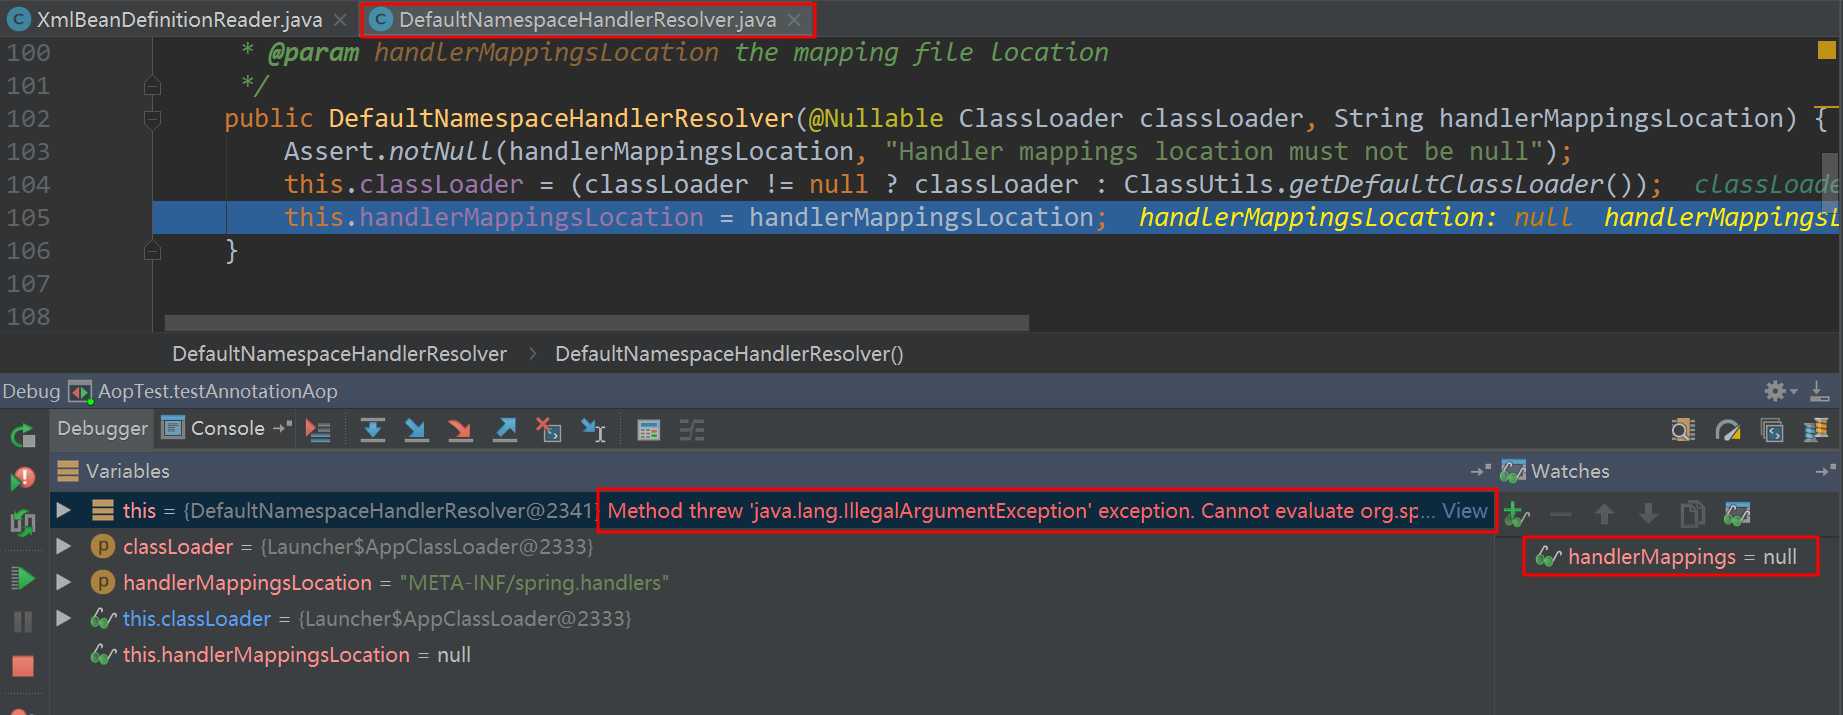Click the Force Step Into icon

460,430
